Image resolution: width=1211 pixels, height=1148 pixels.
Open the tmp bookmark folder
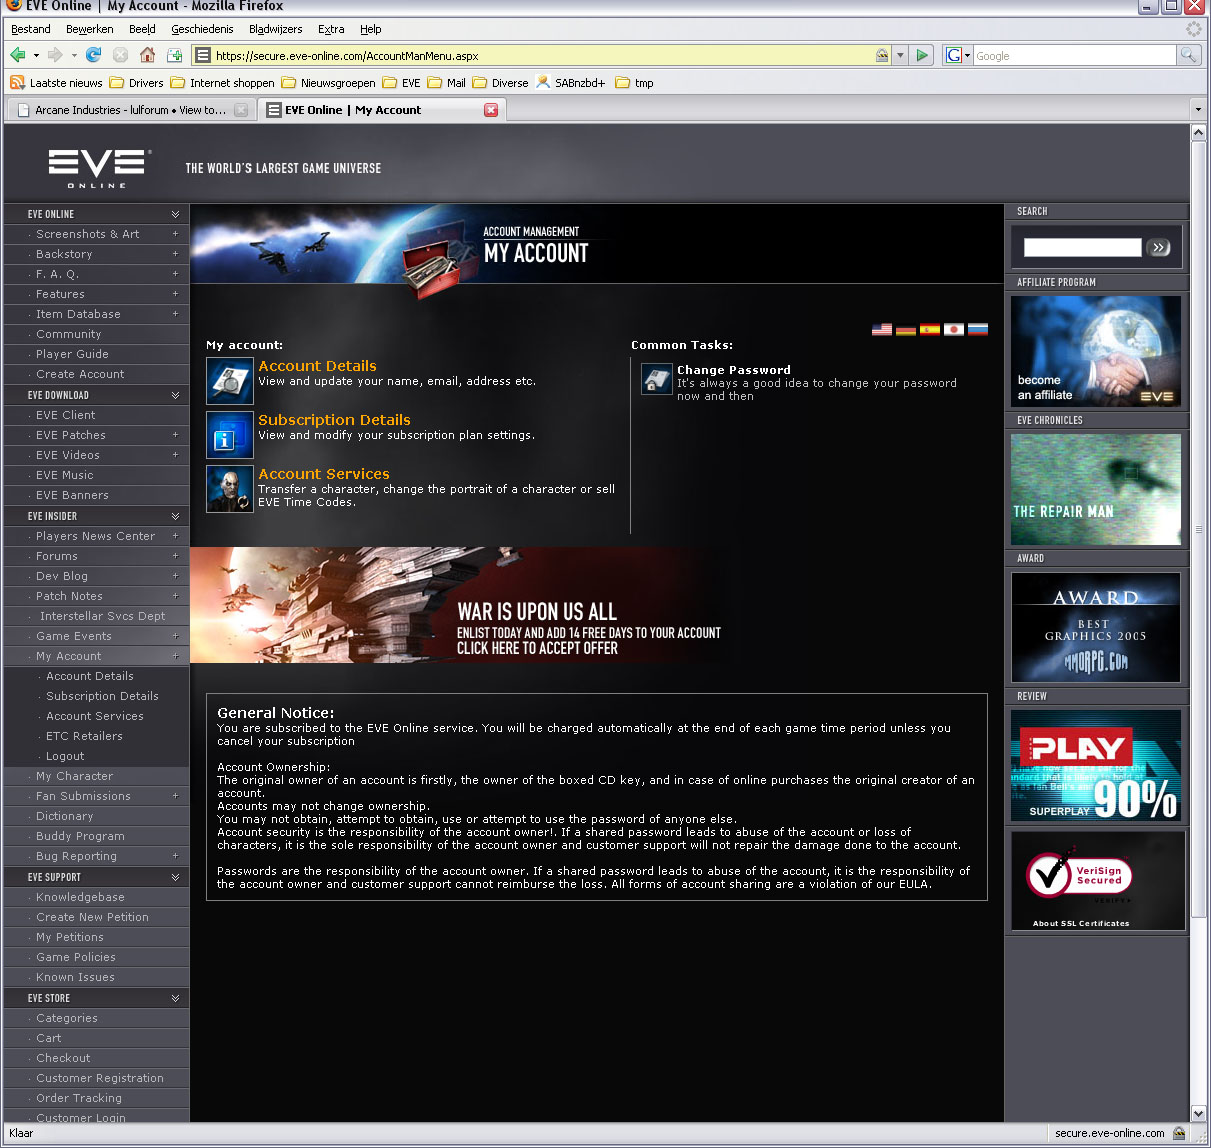[x=635, y=83]
